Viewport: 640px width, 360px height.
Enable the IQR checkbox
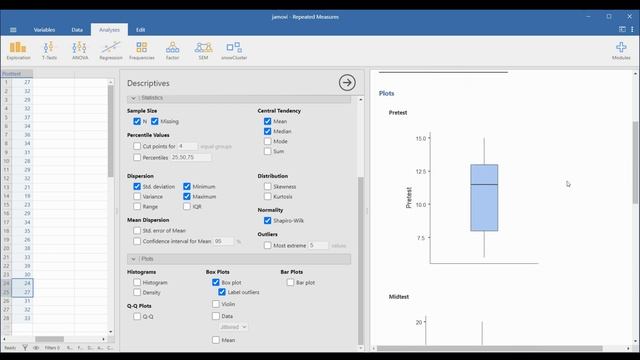coord(187,207)
